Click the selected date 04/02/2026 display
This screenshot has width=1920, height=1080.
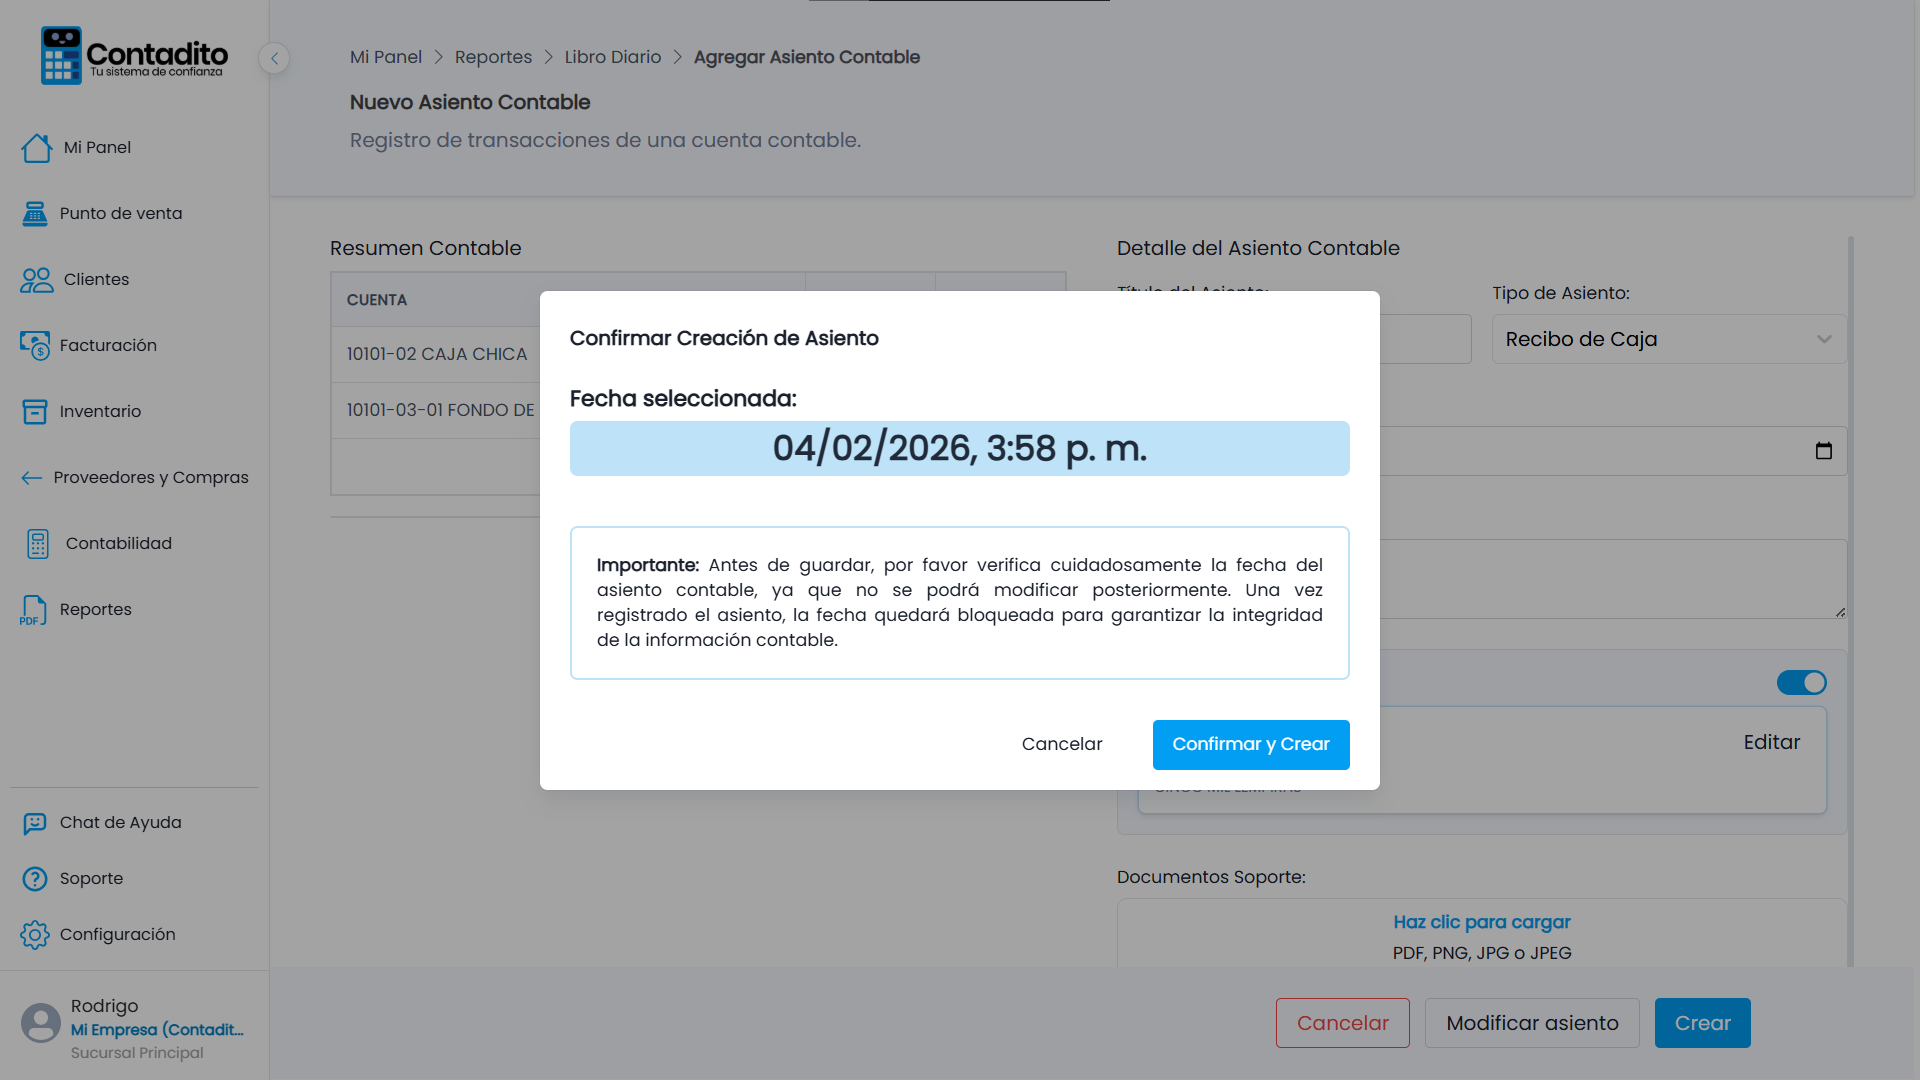tap(959, 449)
